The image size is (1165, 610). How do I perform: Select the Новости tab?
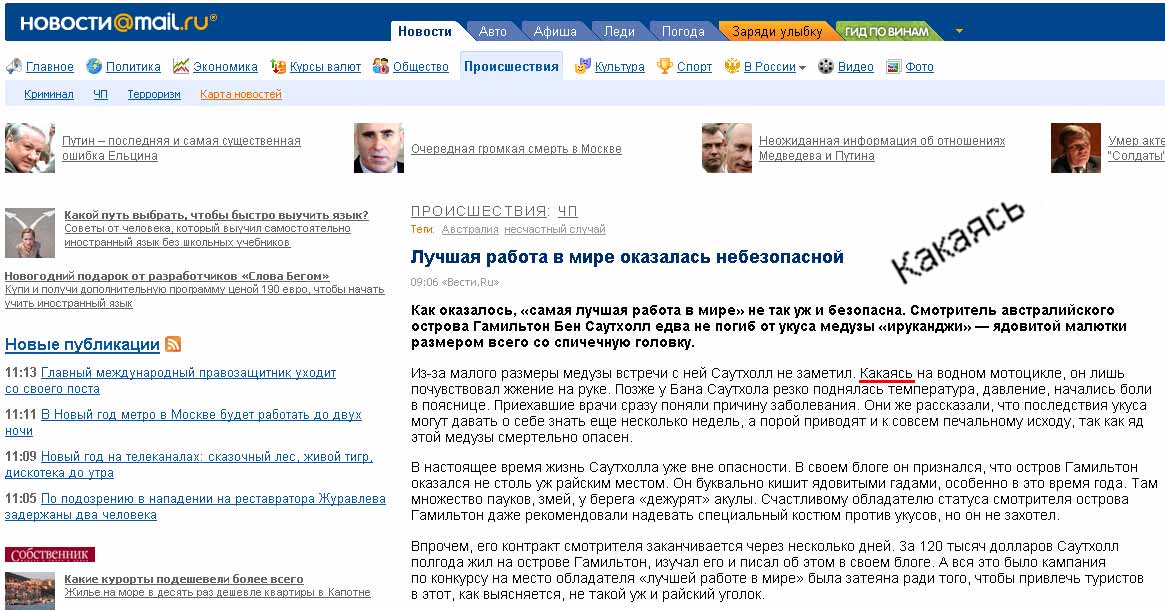(425, 31)
